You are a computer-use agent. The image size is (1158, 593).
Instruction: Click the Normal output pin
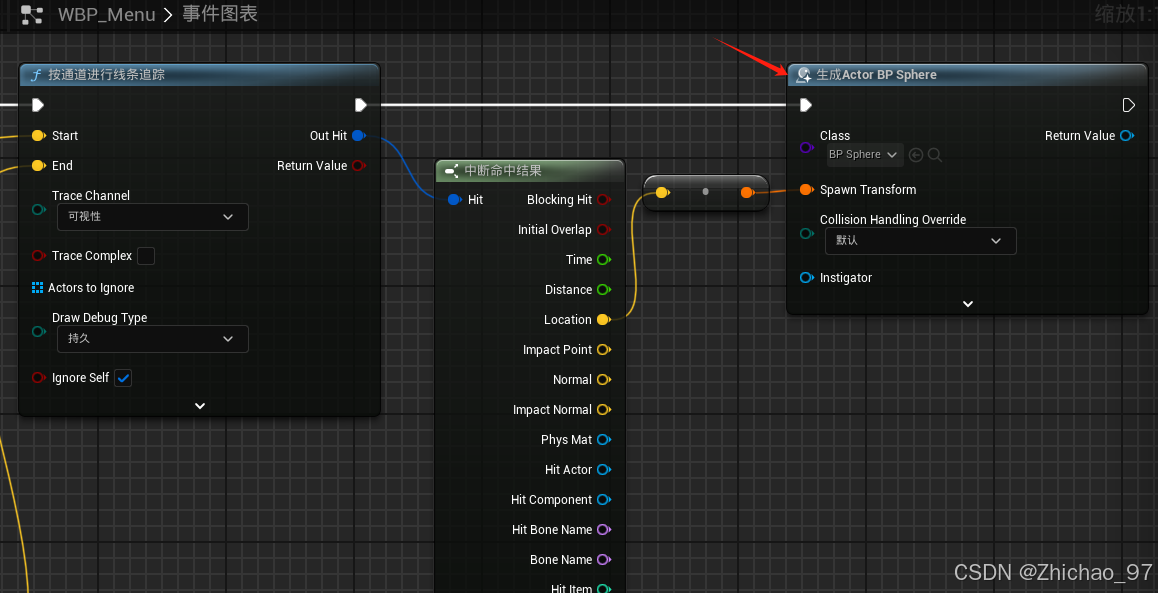603,380
